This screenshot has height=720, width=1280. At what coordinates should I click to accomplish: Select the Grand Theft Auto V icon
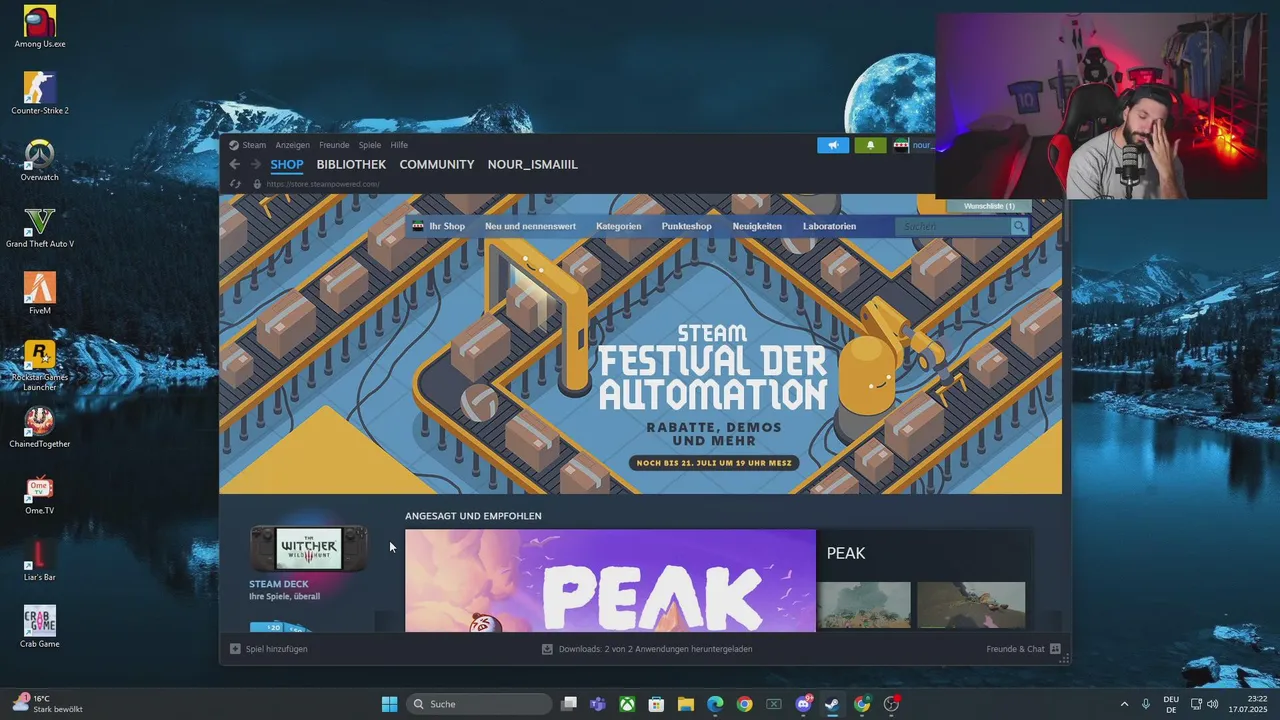[40, 227]
